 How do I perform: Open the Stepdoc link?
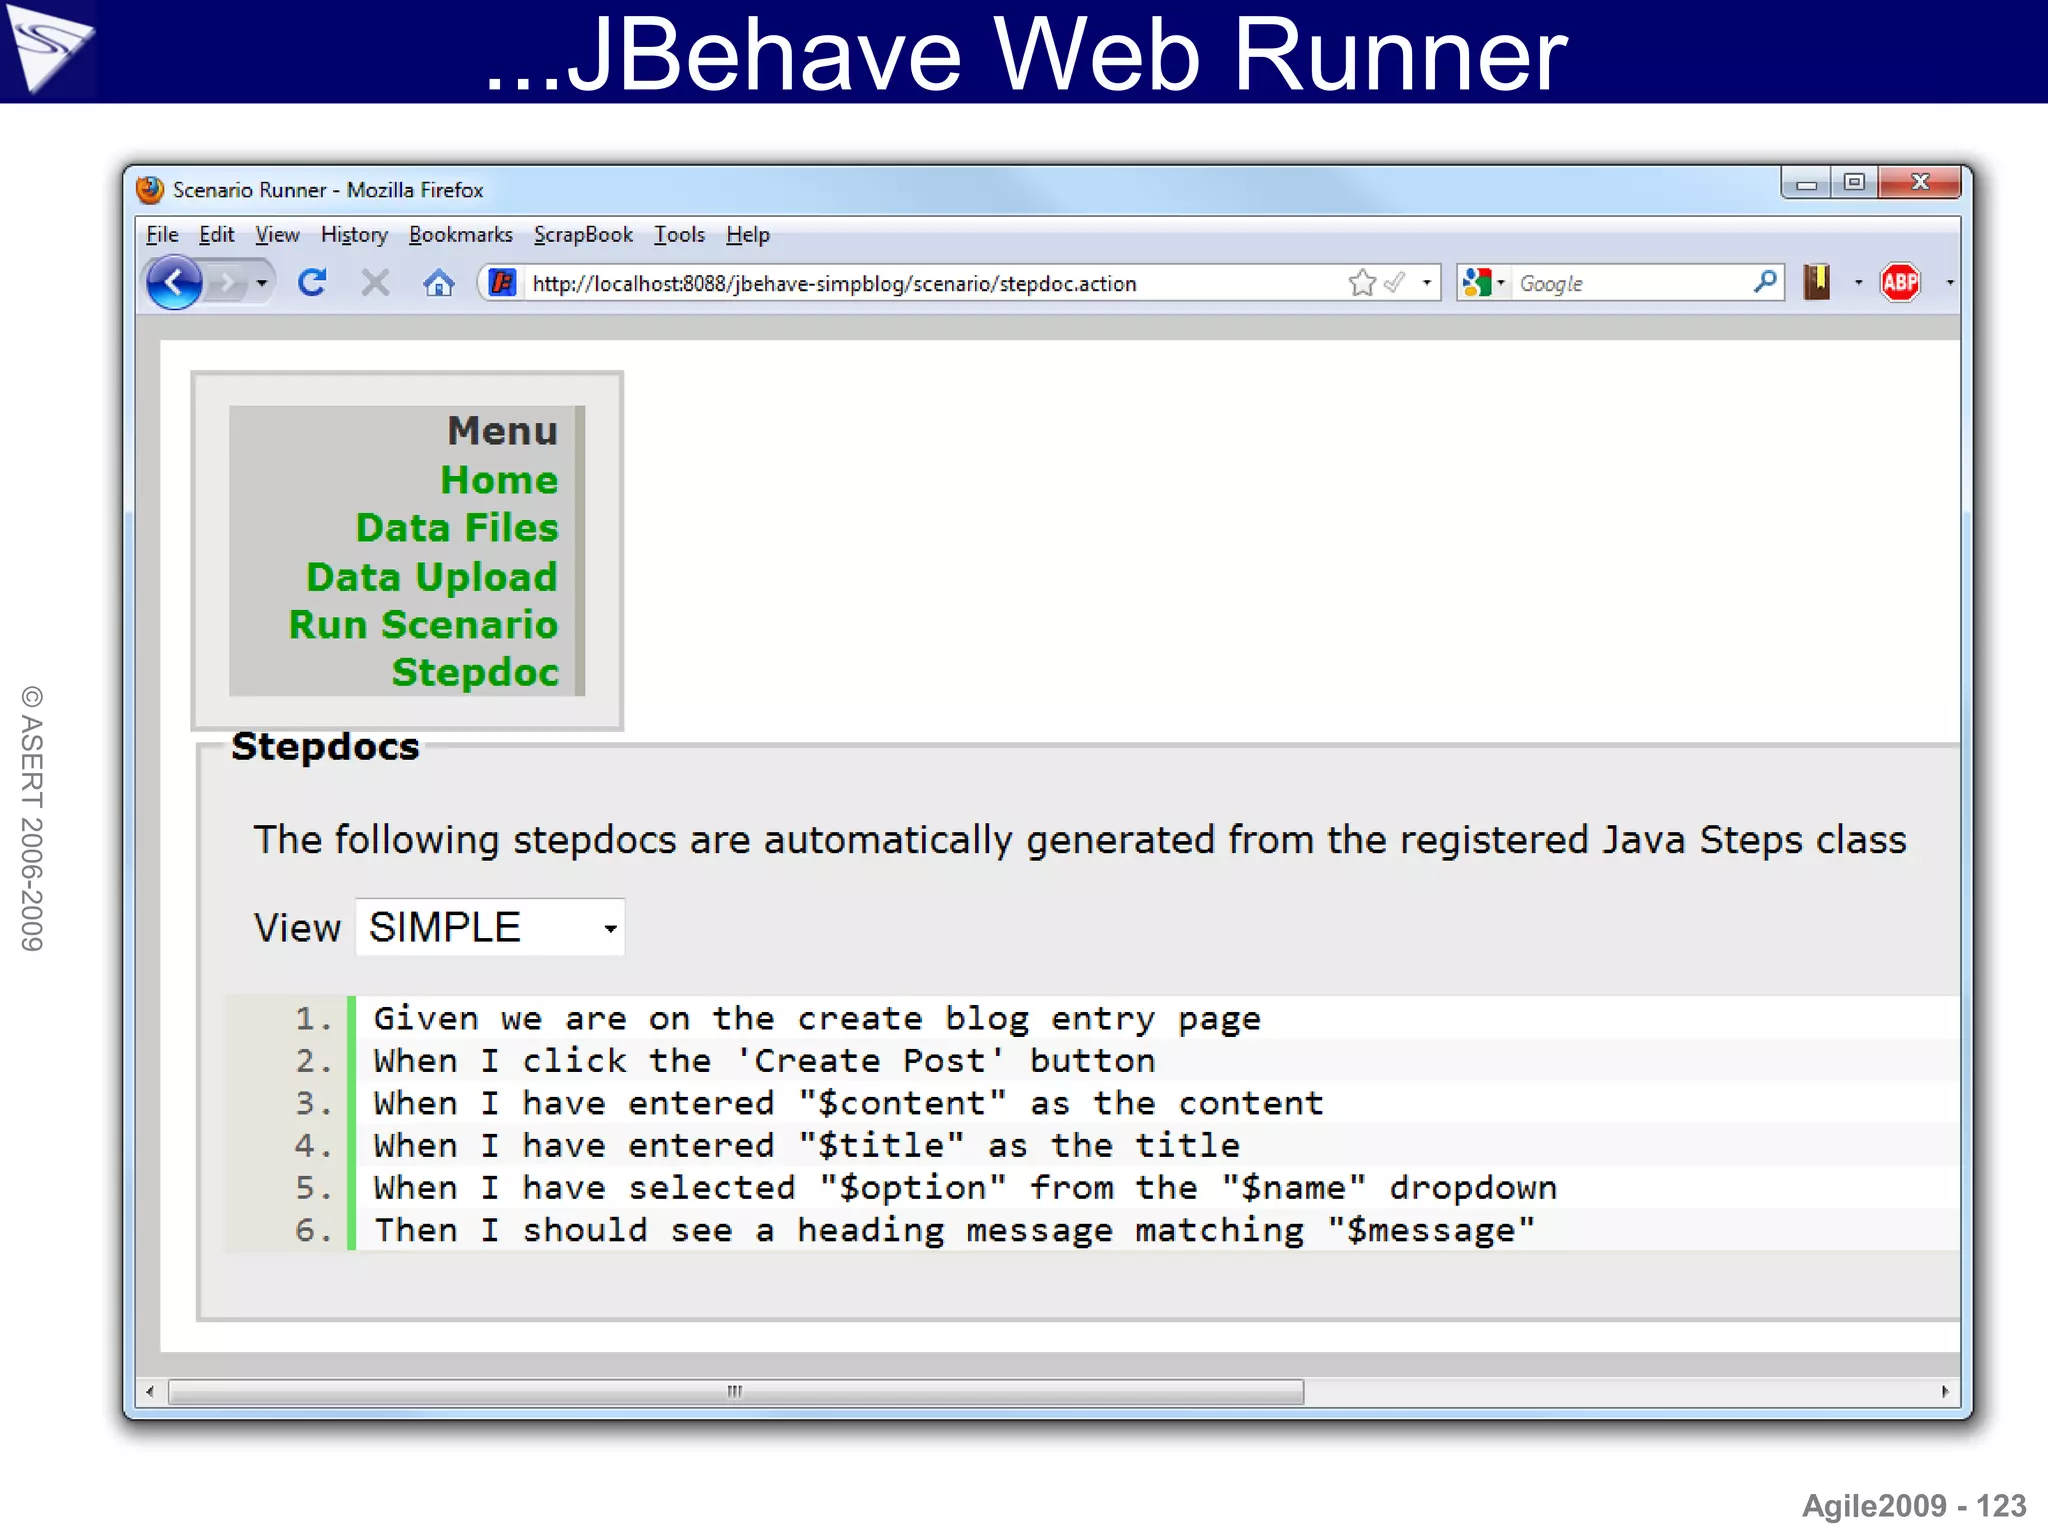[x=475, y=673]
